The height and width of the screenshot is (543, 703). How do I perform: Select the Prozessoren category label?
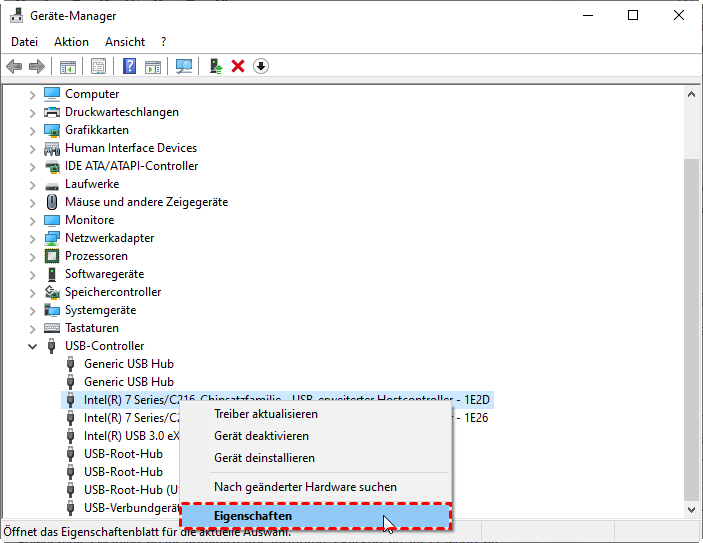click(x=96, y=256)
